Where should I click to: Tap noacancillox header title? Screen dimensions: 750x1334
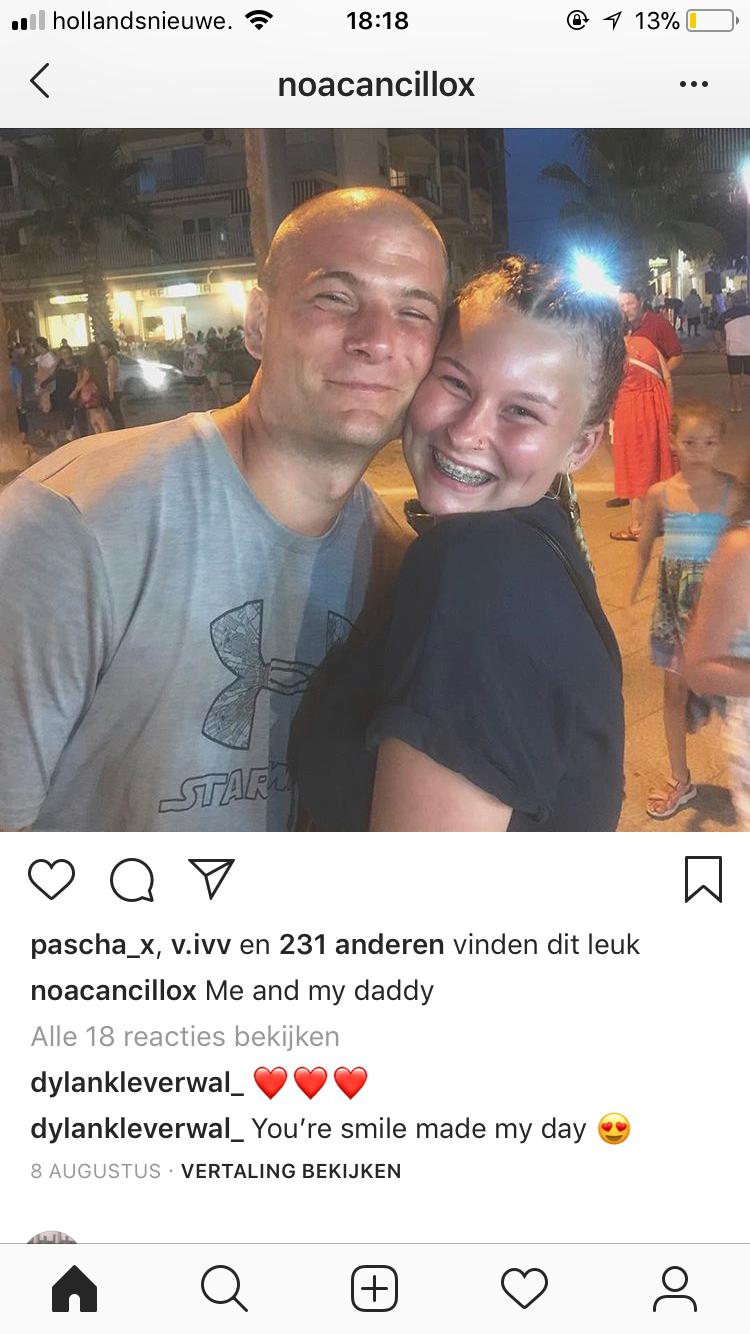pos(376,84)
